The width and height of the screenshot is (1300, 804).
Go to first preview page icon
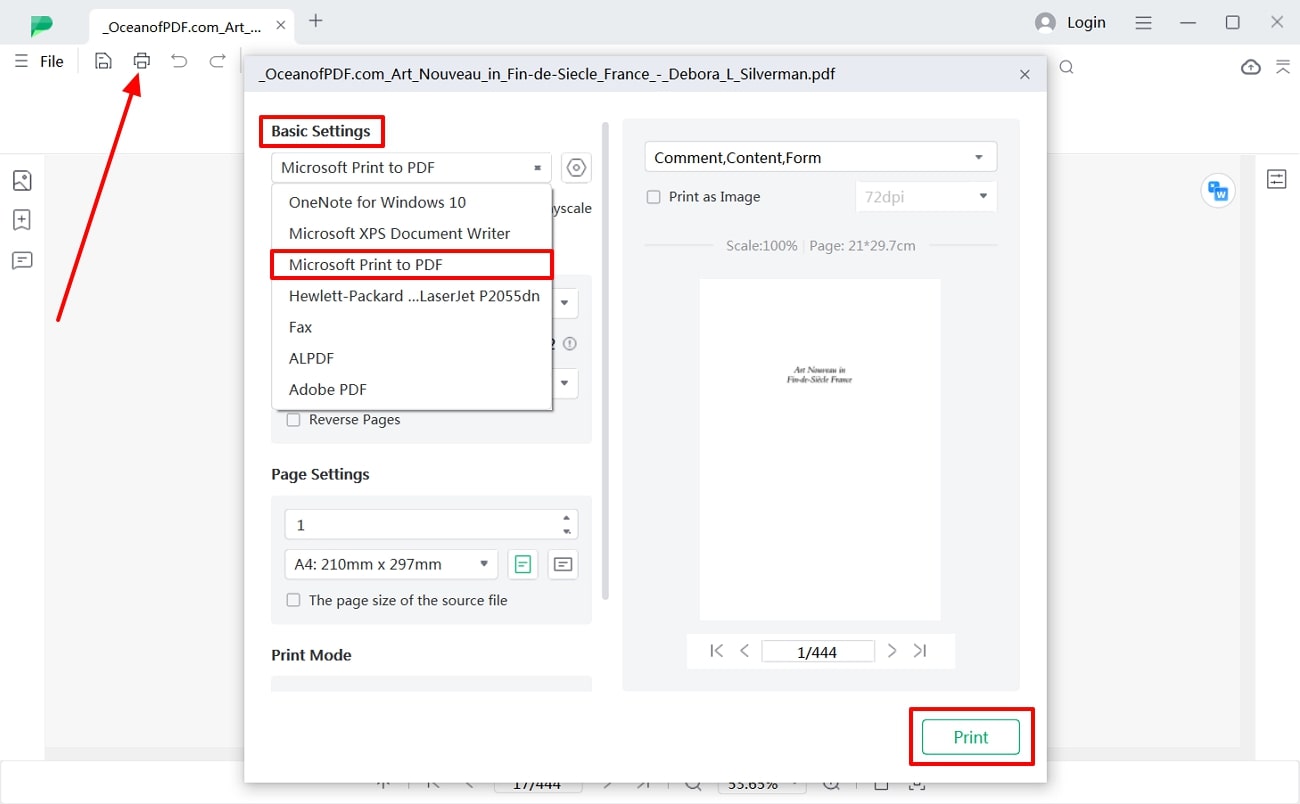(716, 651)
